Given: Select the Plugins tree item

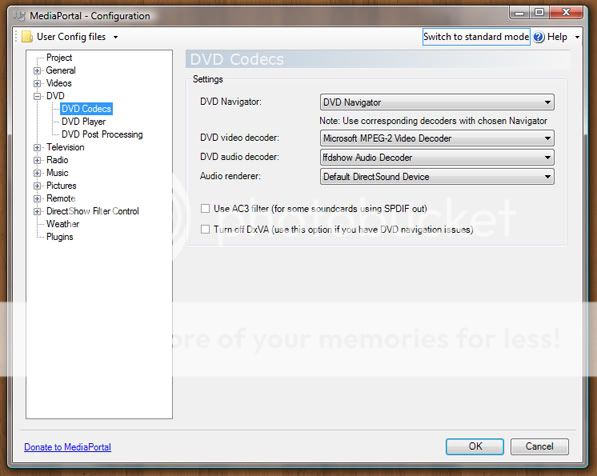Looking at the screenshot, I should 60,237.
